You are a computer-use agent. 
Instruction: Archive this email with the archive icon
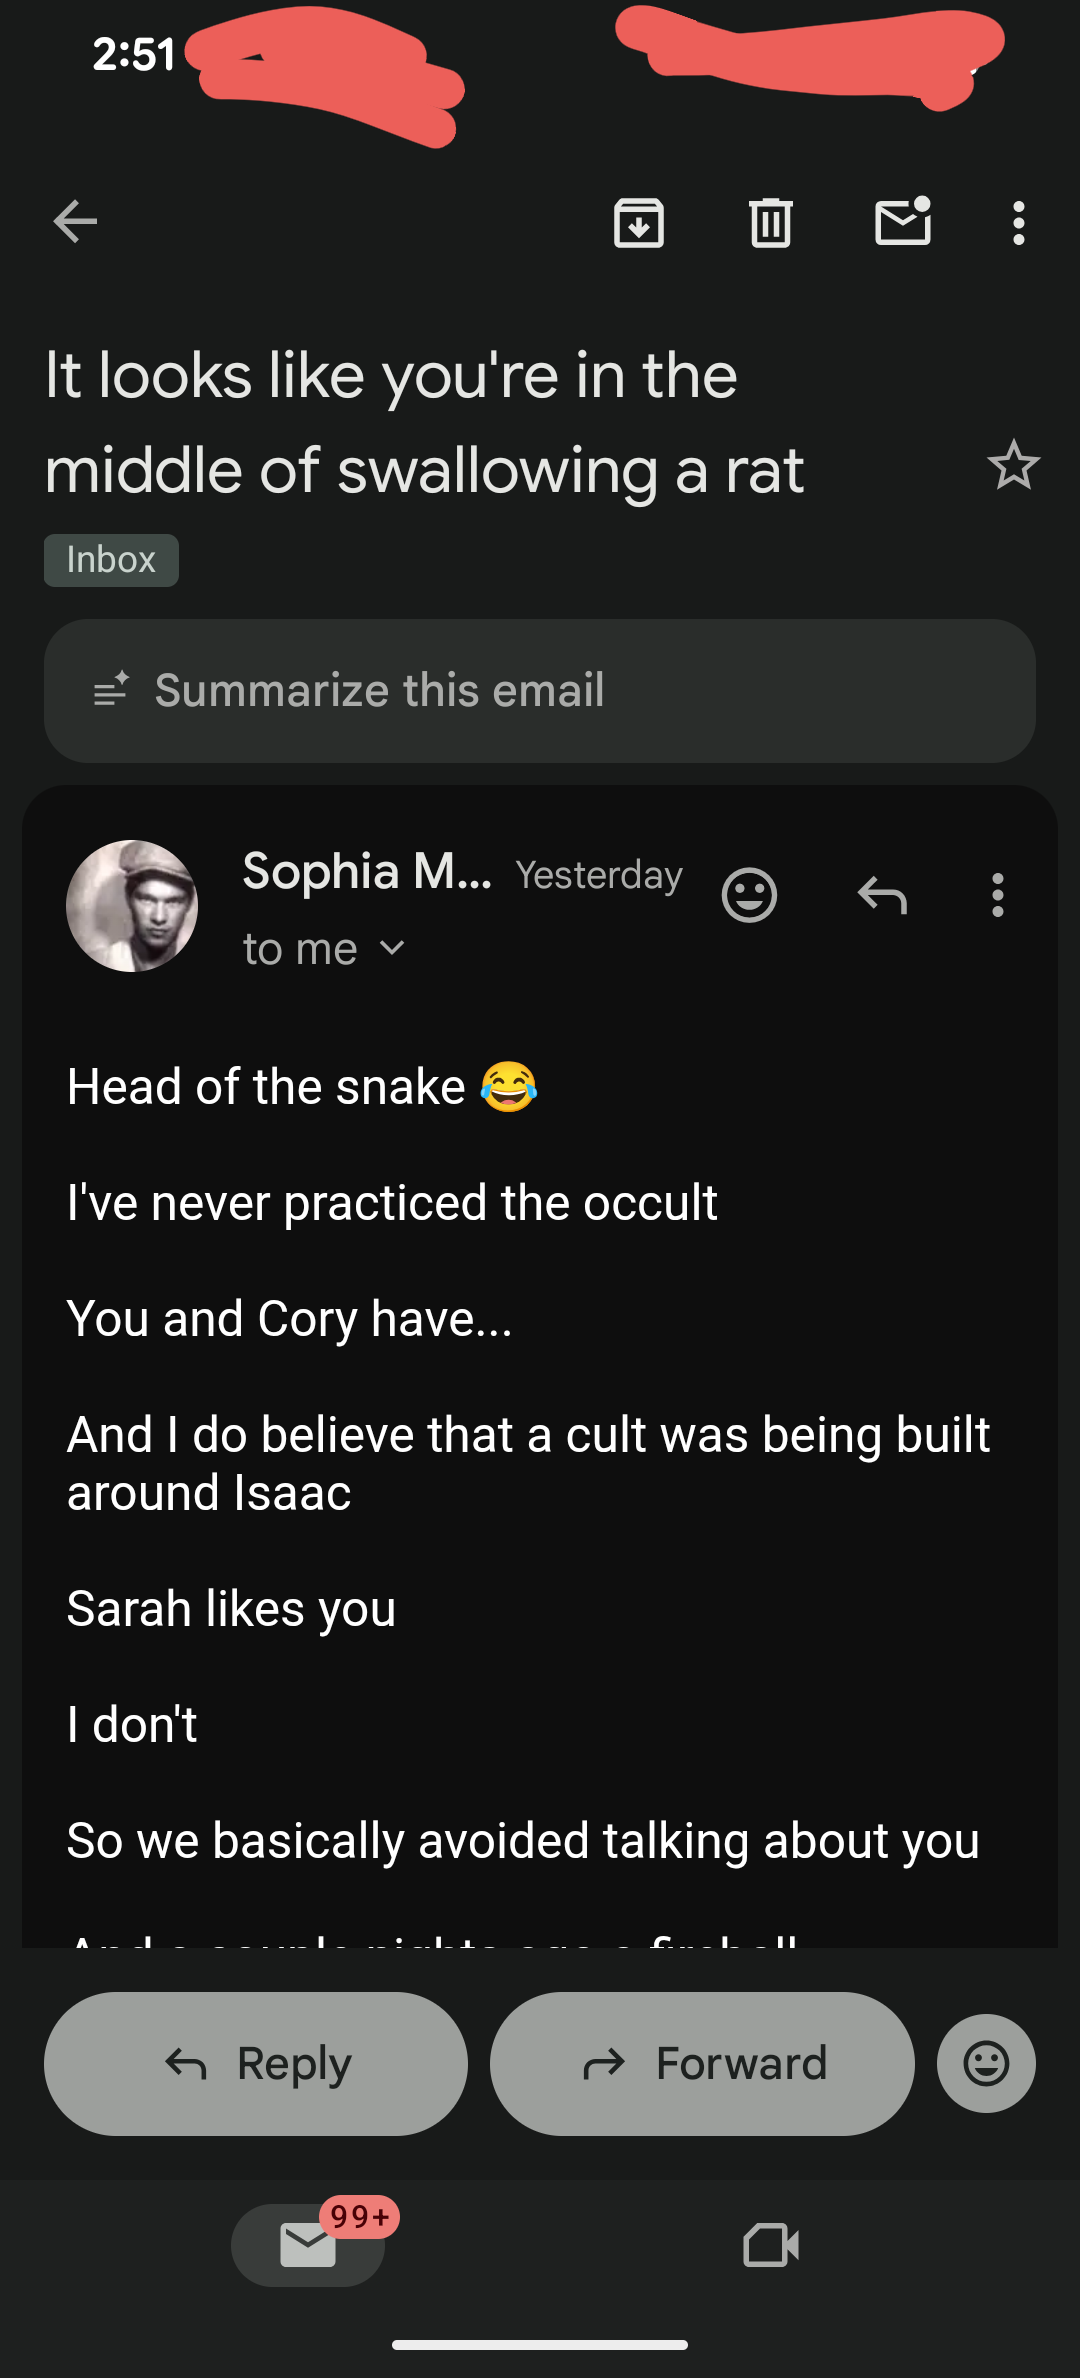639,222
